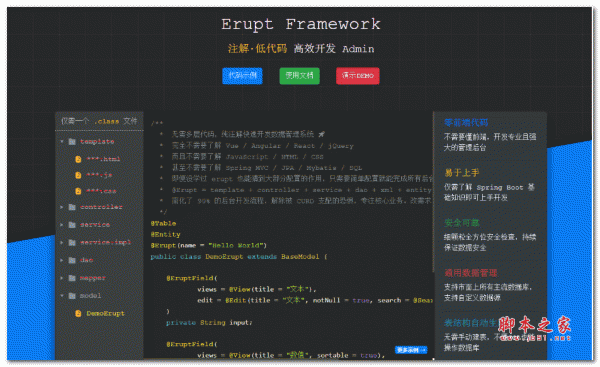Click the @Erupt(name = "Hello World") line
This screenshot has height=367, width=600.
(209, 245)
